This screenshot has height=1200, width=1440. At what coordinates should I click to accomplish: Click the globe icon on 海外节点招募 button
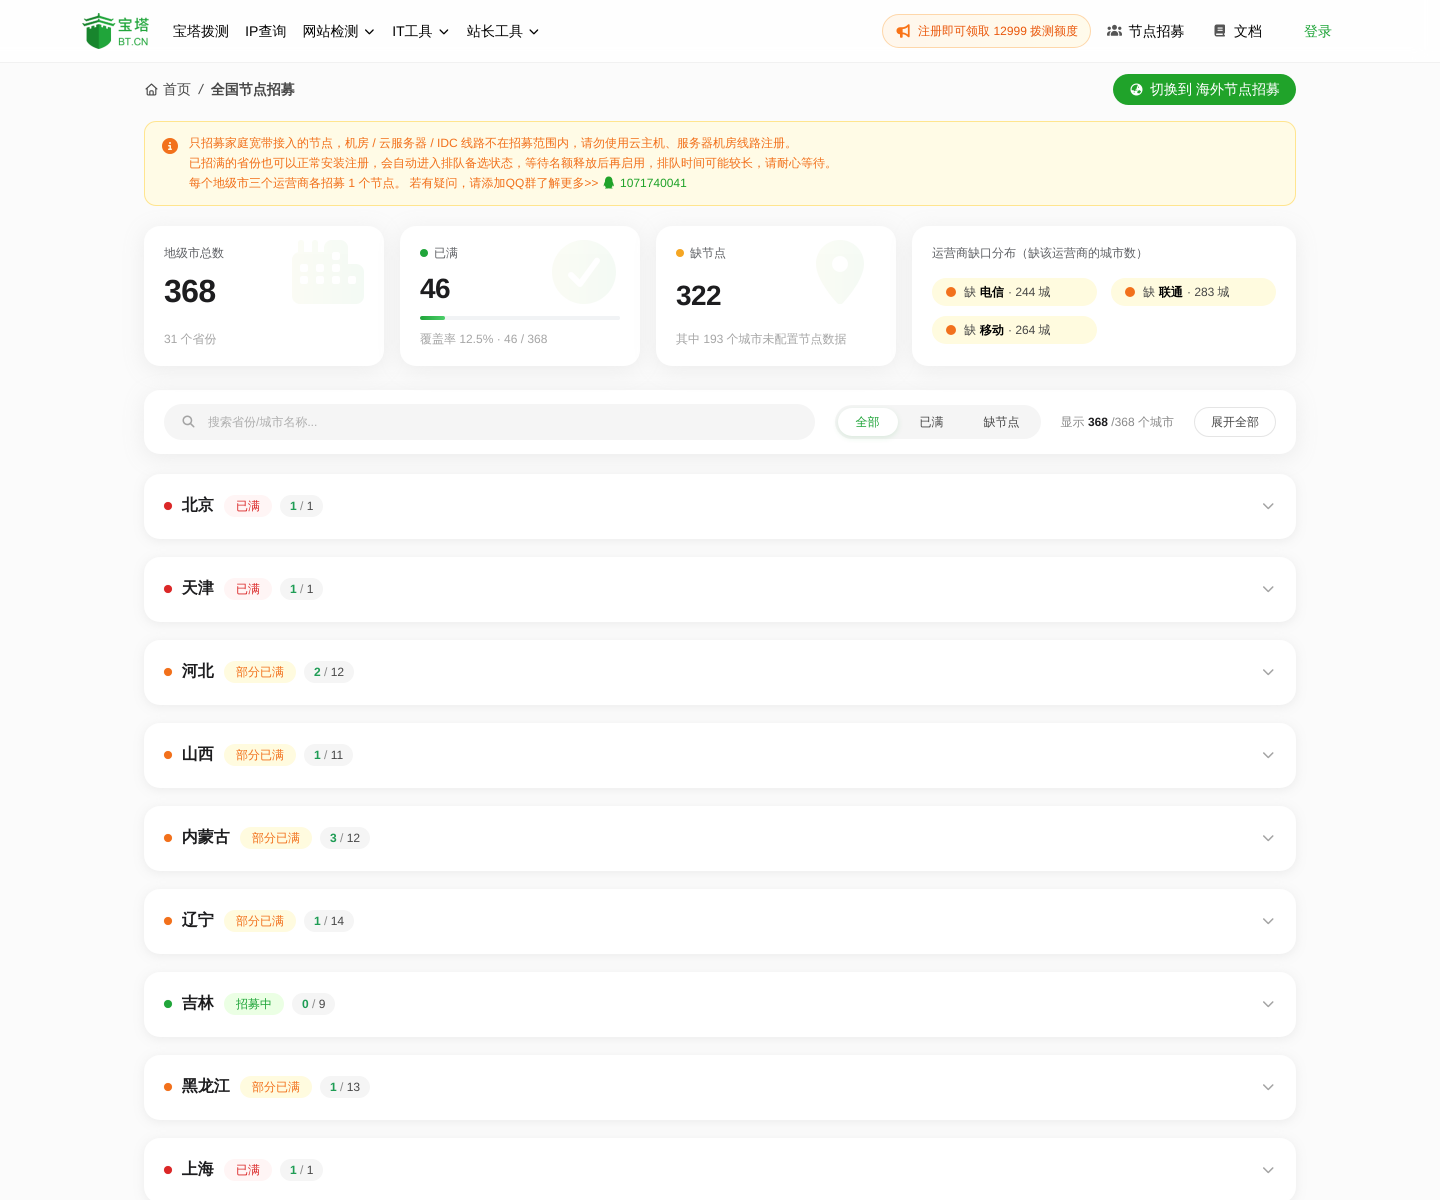1136,90
